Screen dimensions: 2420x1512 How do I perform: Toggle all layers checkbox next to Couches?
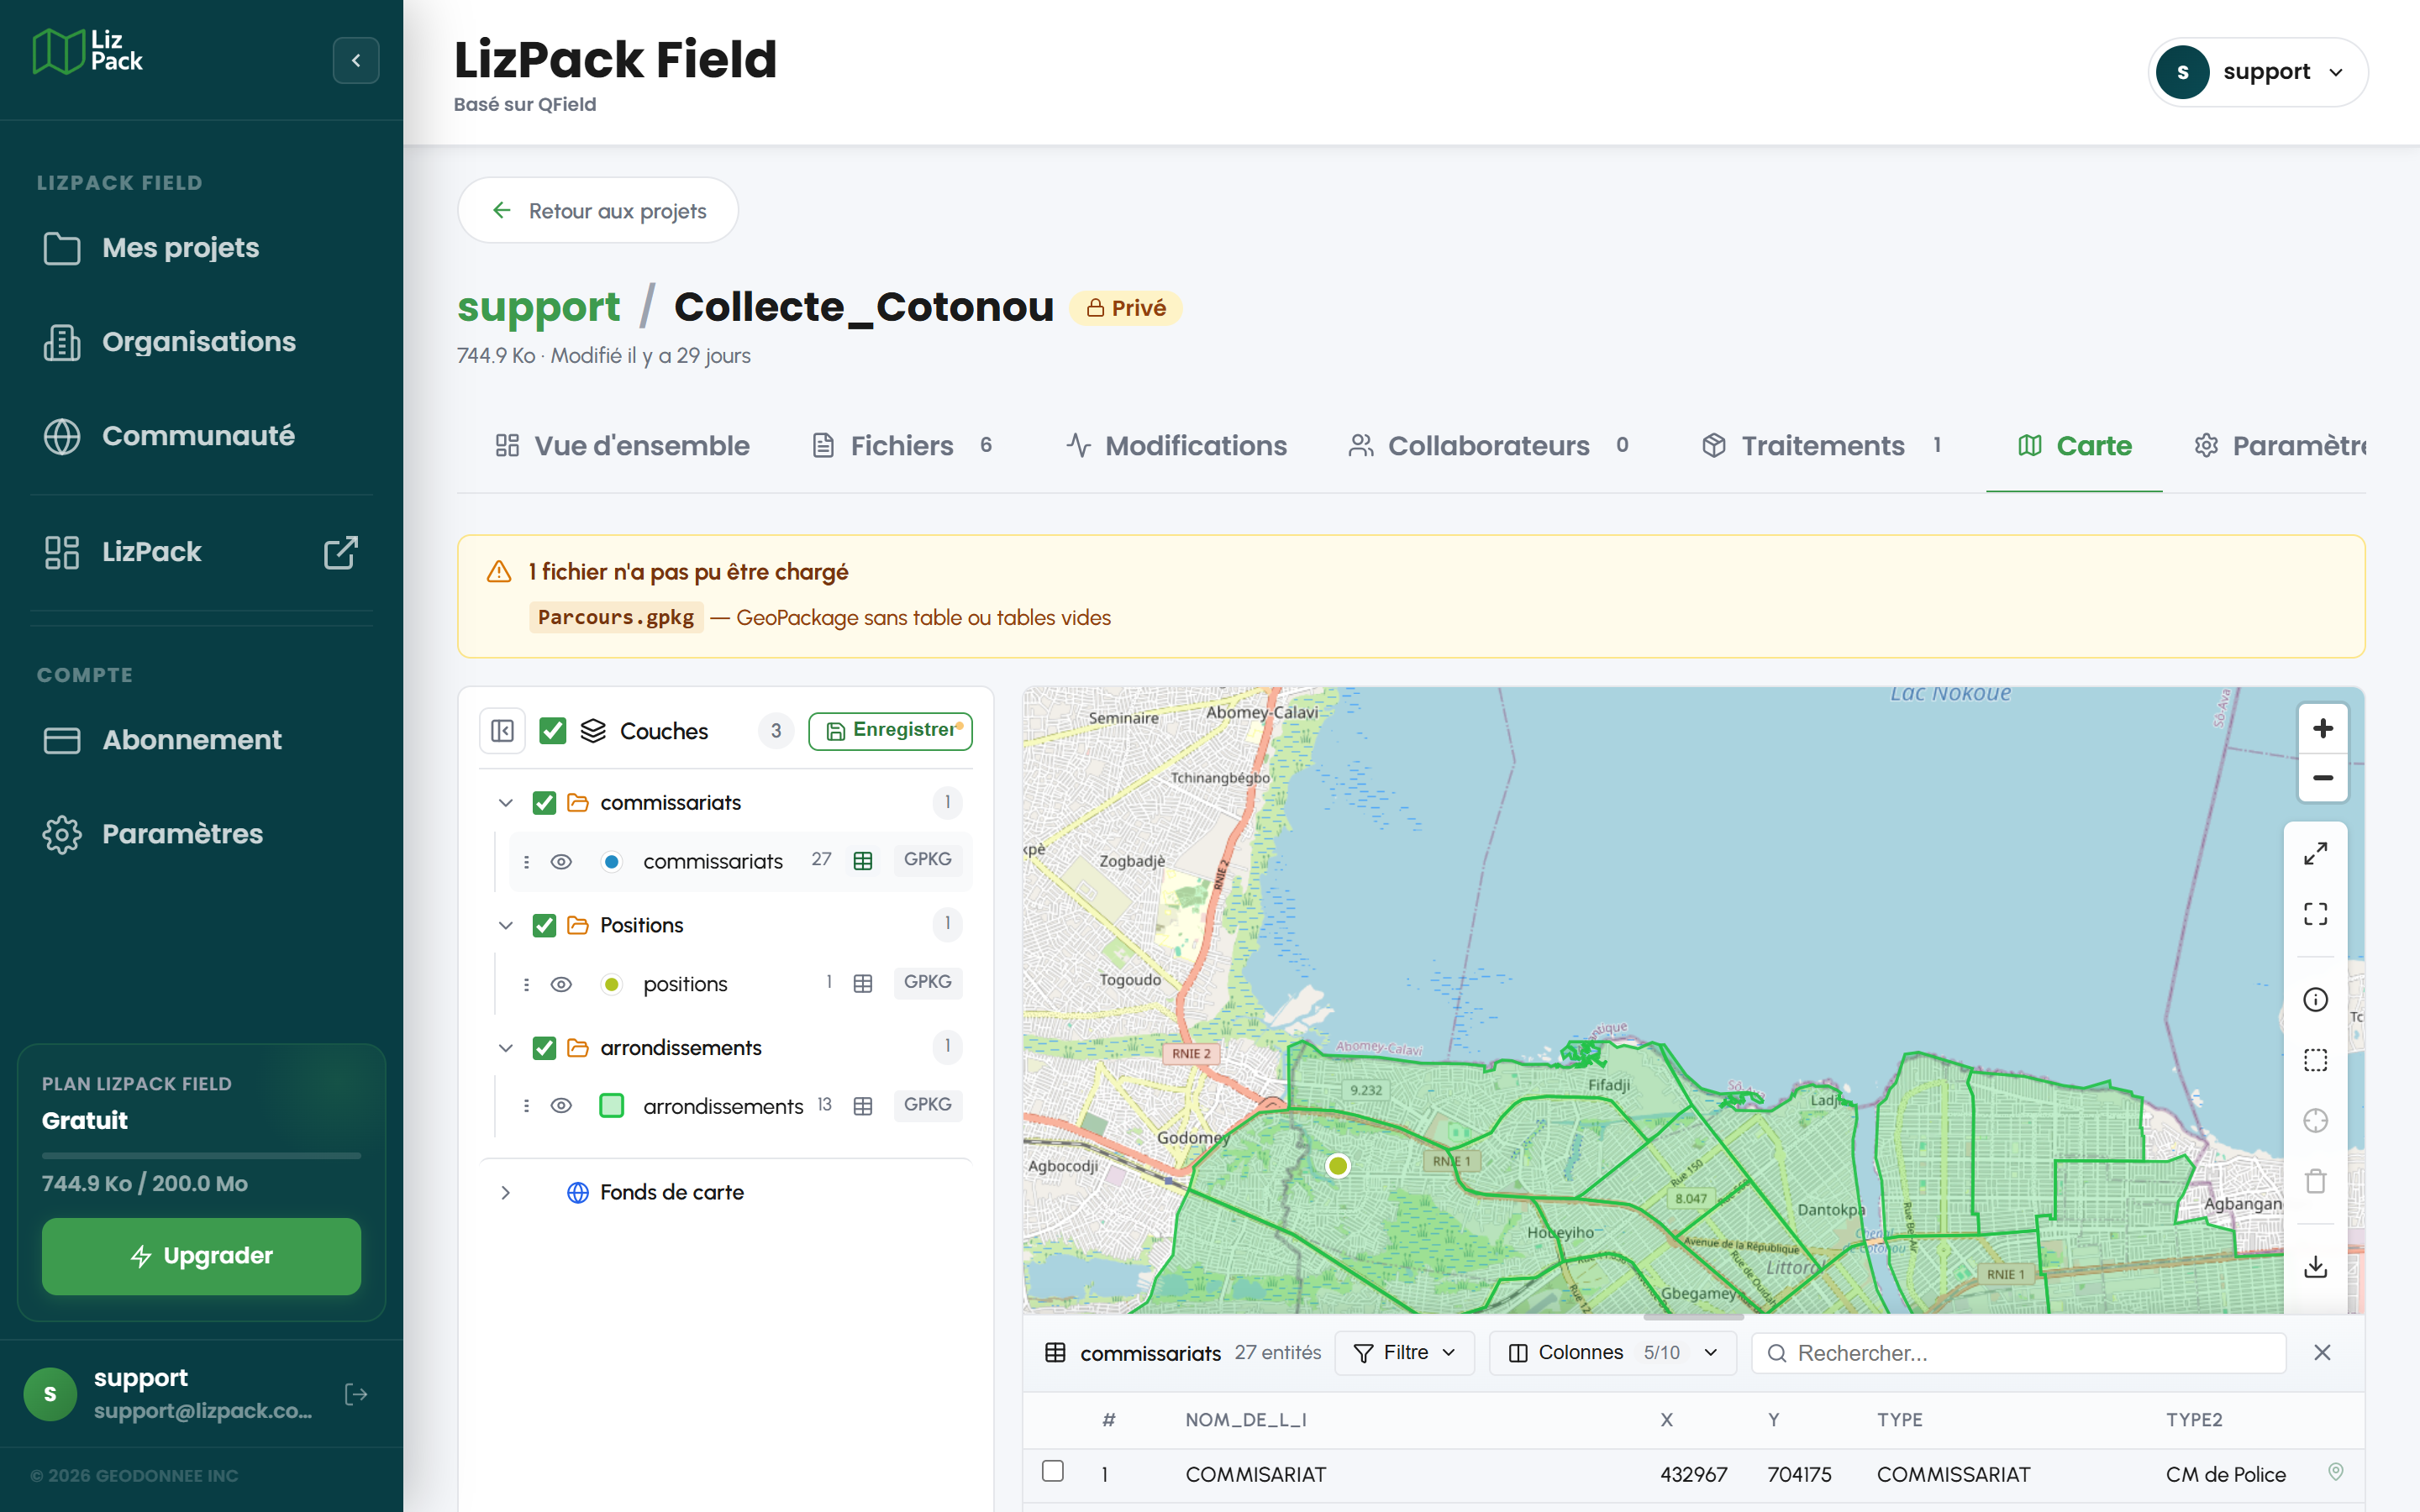(552, 731)
